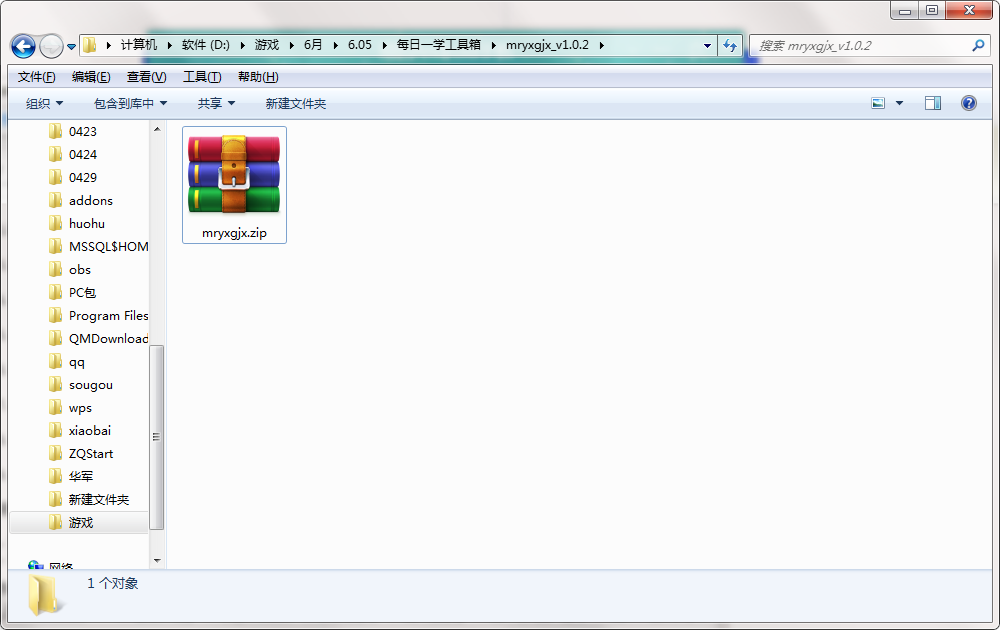
Task: Select the obs folder
Action: tap(80, 269)
